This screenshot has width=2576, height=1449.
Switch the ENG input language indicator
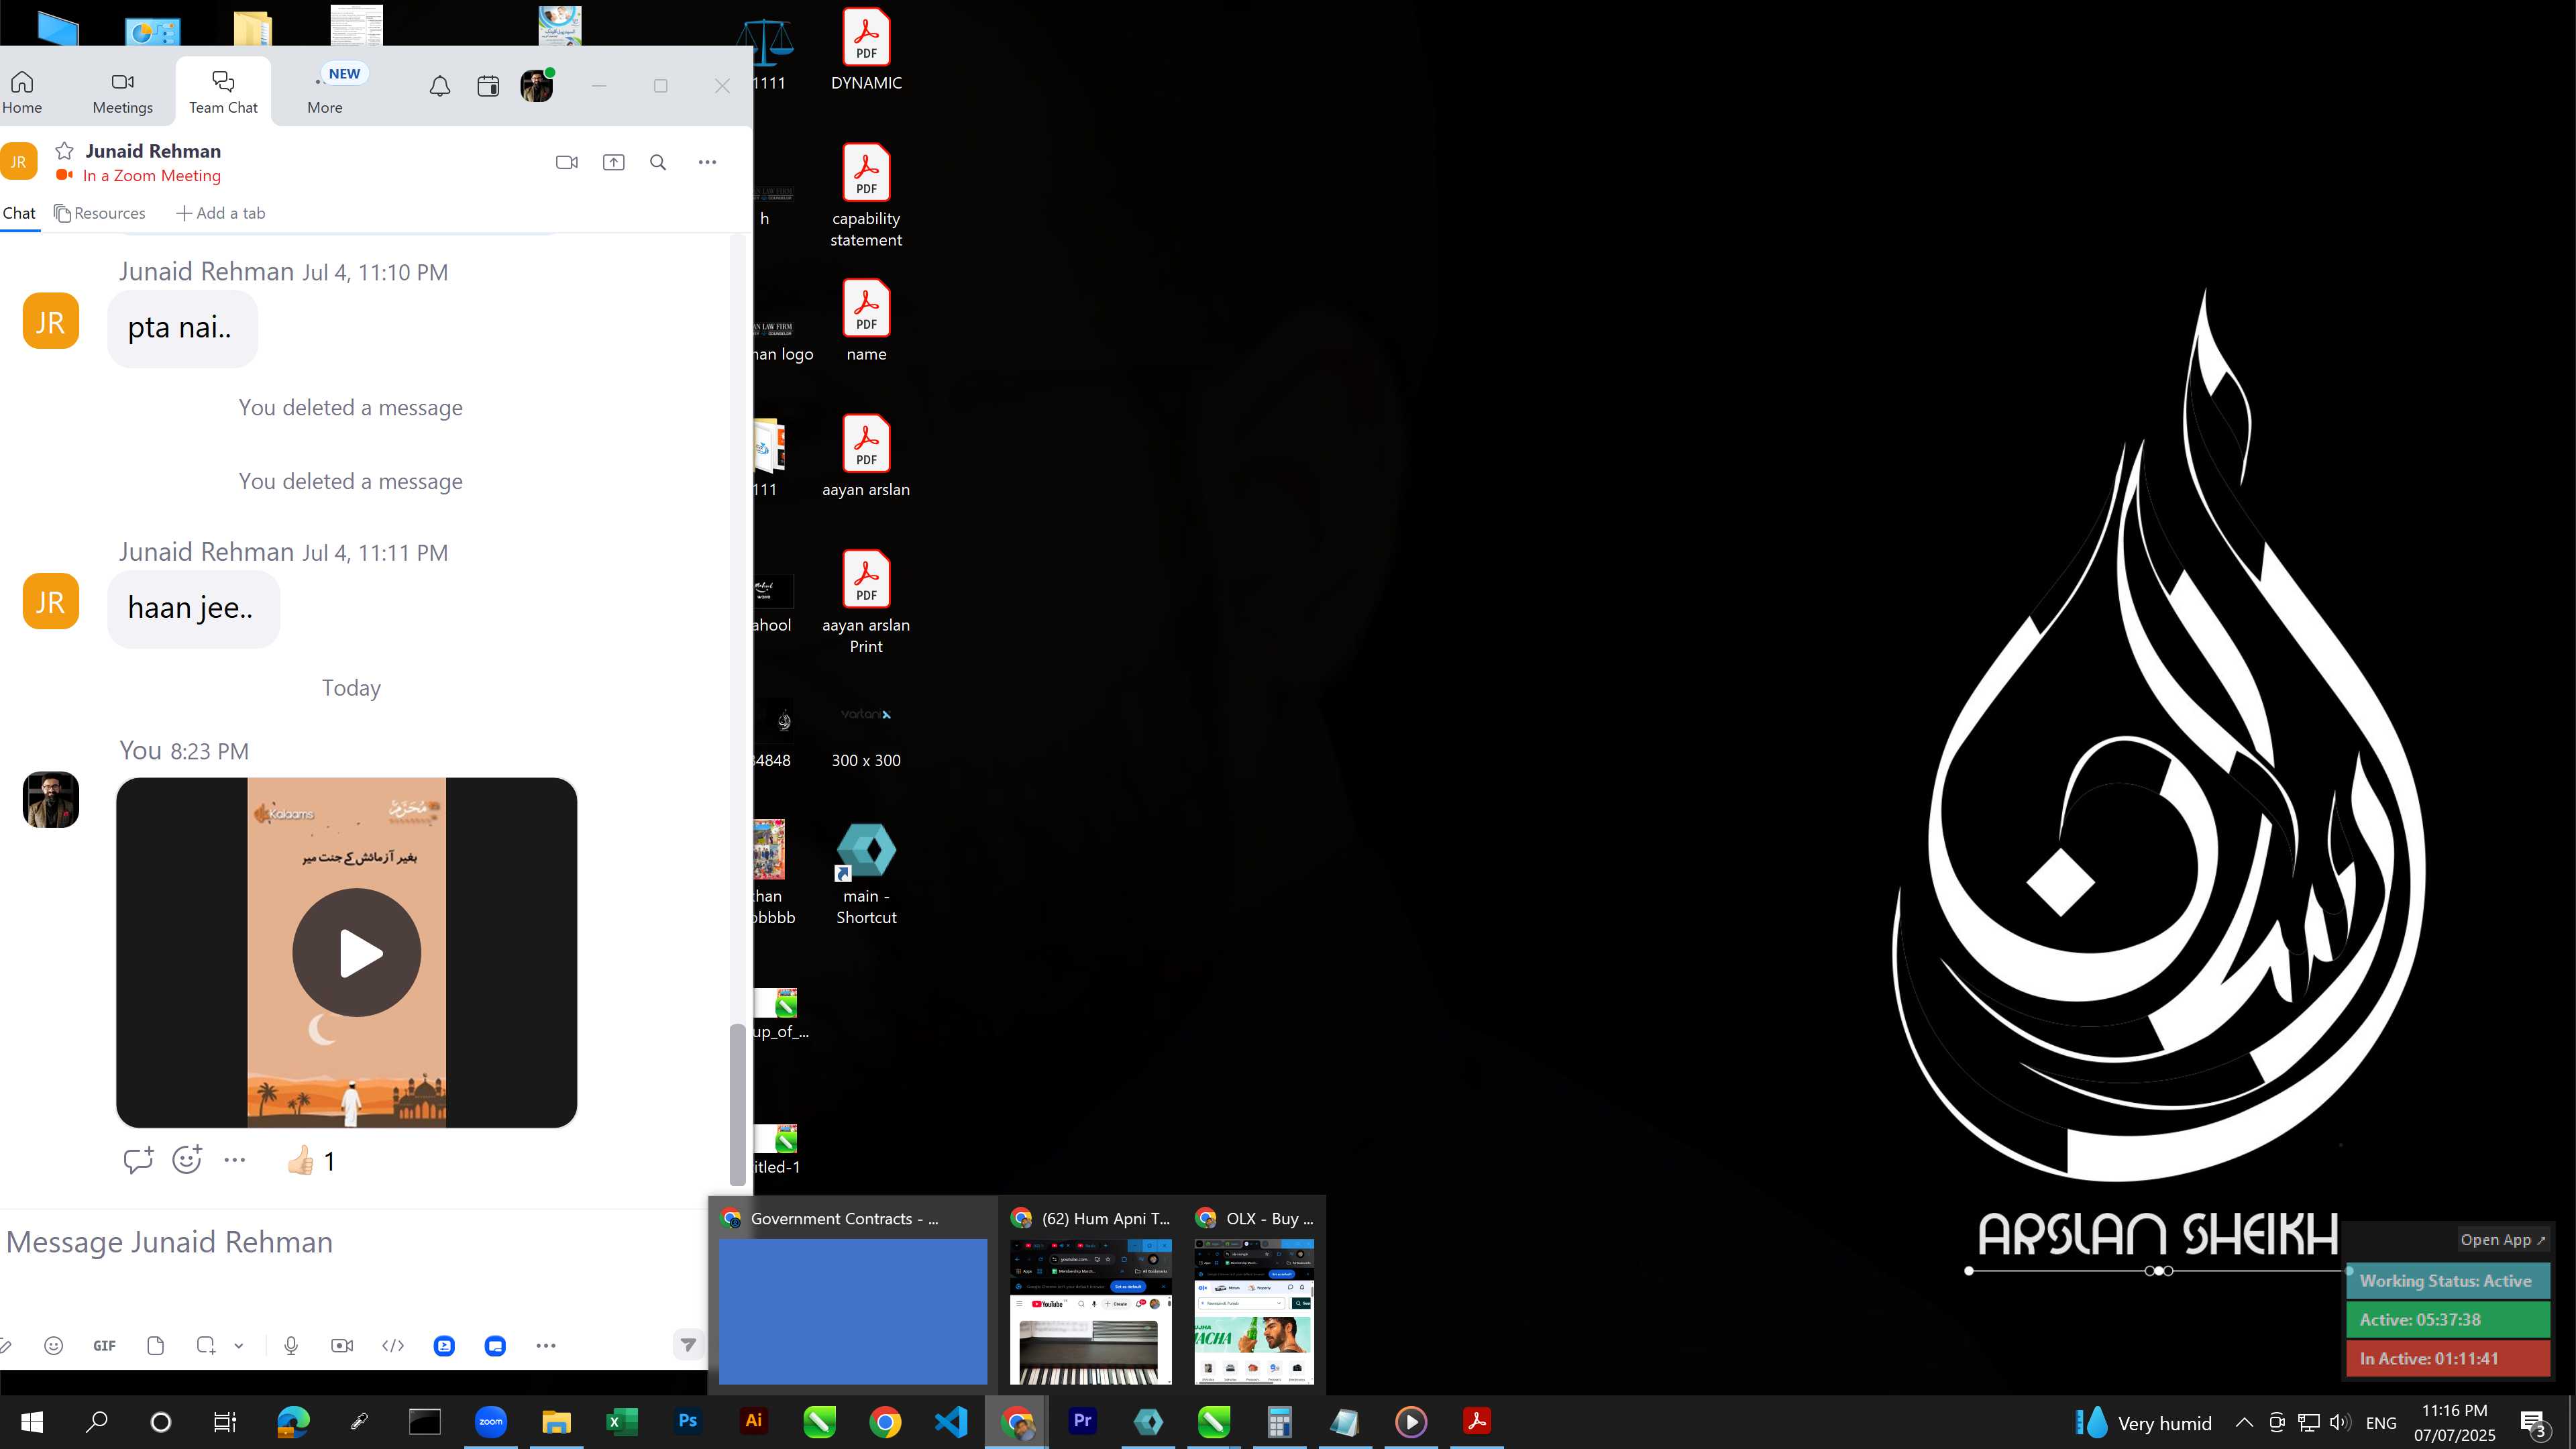2381,1422
